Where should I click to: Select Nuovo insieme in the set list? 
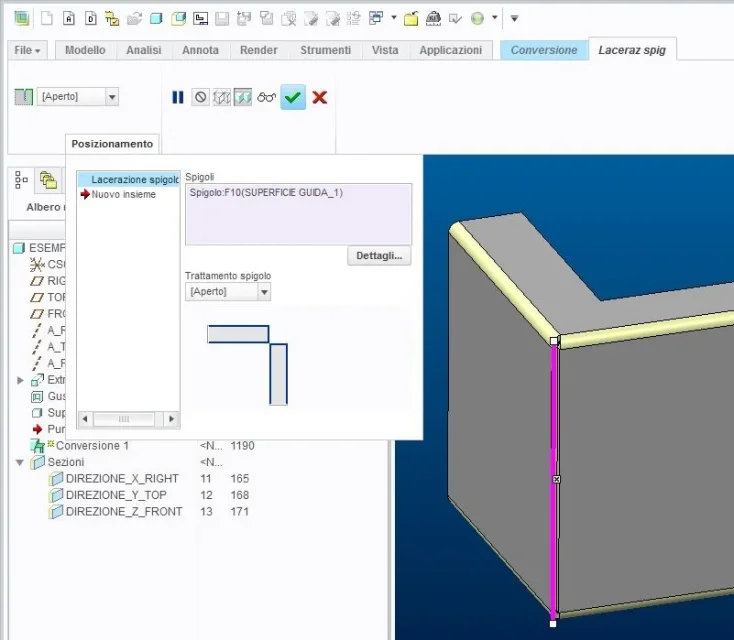click(124, 194)
